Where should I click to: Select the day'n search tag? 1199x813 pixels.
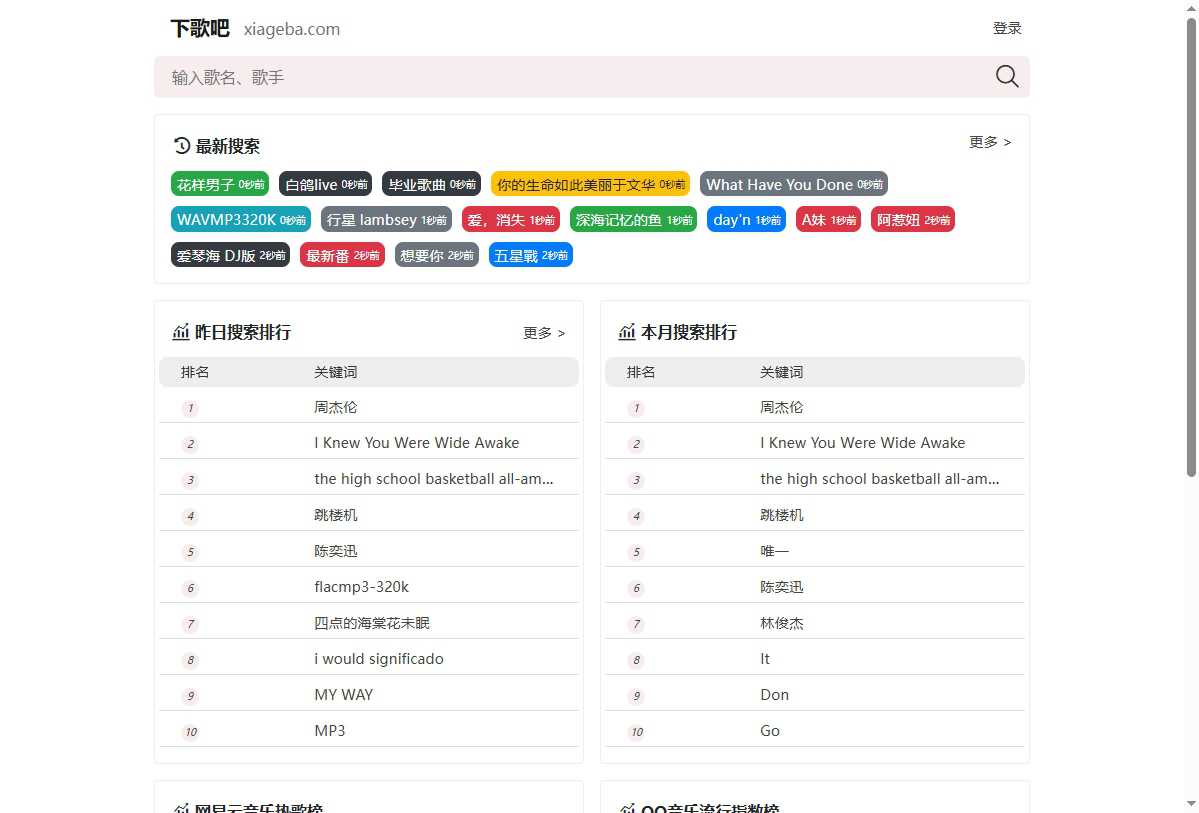[x=746, y=220]
